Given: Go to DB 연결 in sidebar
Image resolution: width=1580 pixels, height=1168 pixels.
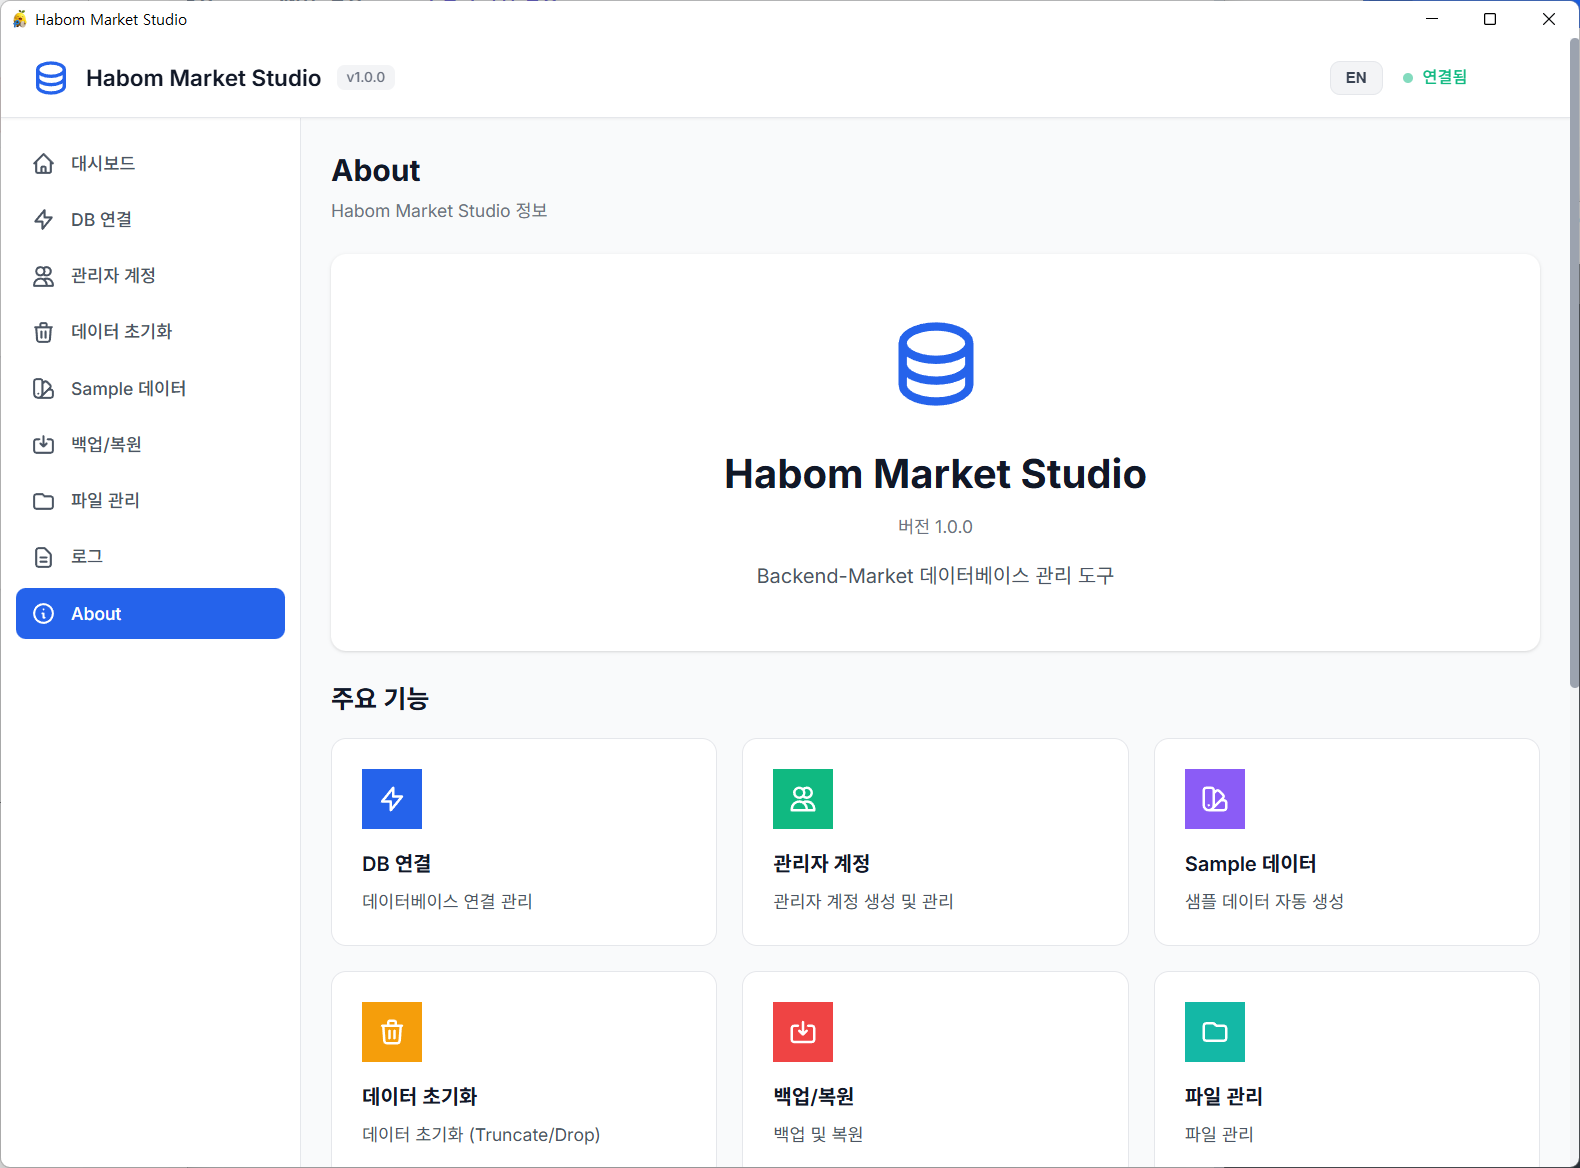Looking at the screenshot, I should tap(101, 219).
